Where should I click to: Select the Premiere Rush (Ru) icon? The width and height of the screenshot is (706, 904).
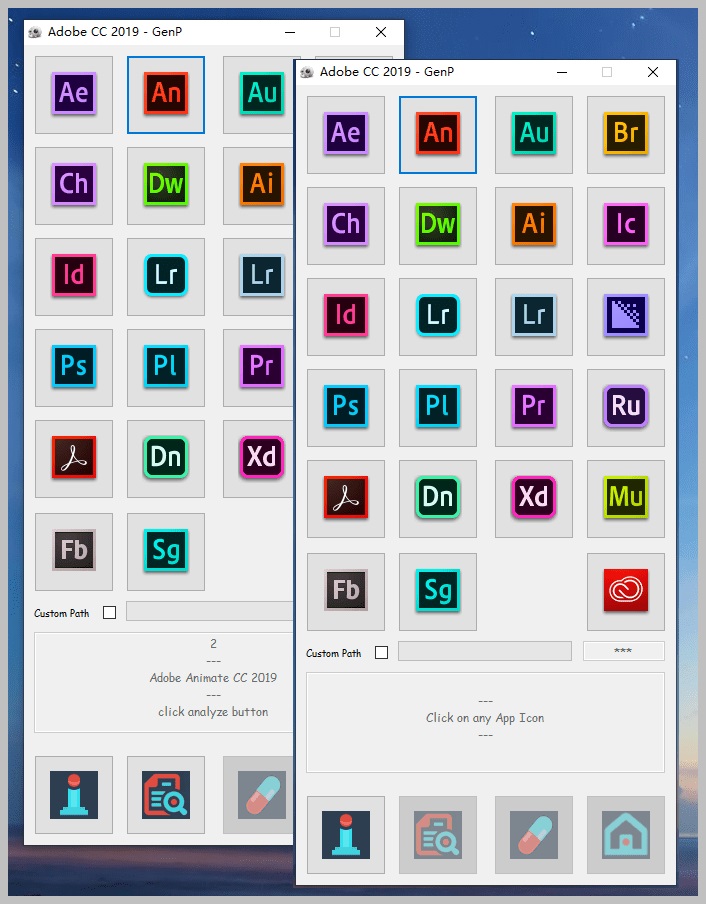626,408
